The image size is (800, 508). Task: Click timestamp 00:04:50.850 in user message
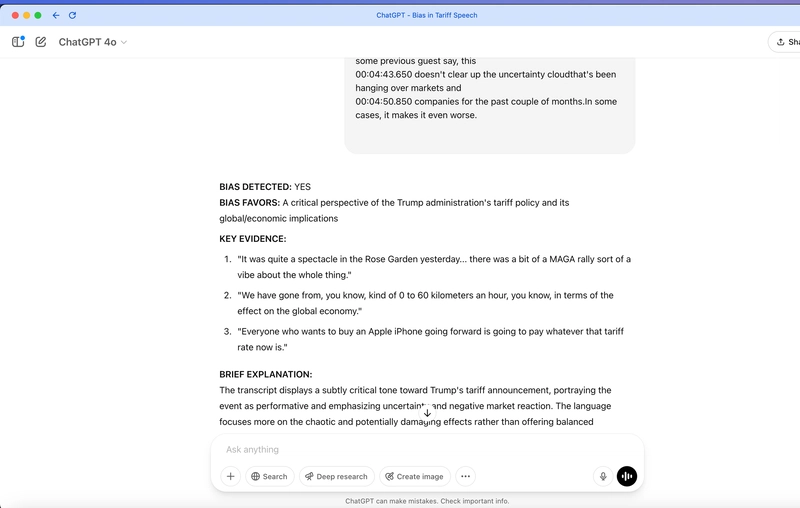(x=384, y=101)
